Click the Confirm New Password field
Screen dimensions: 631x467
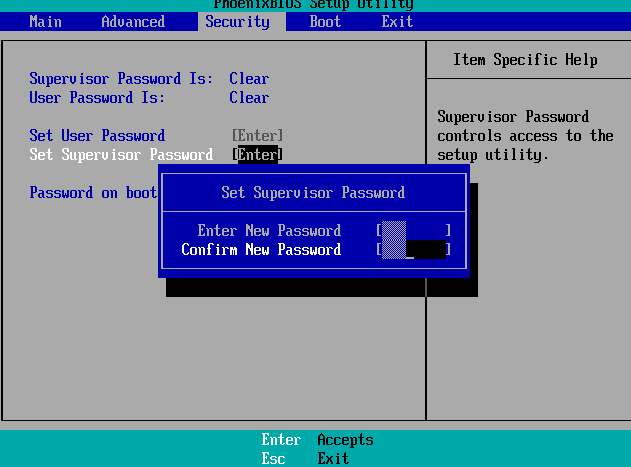click(x=413, y=250)
